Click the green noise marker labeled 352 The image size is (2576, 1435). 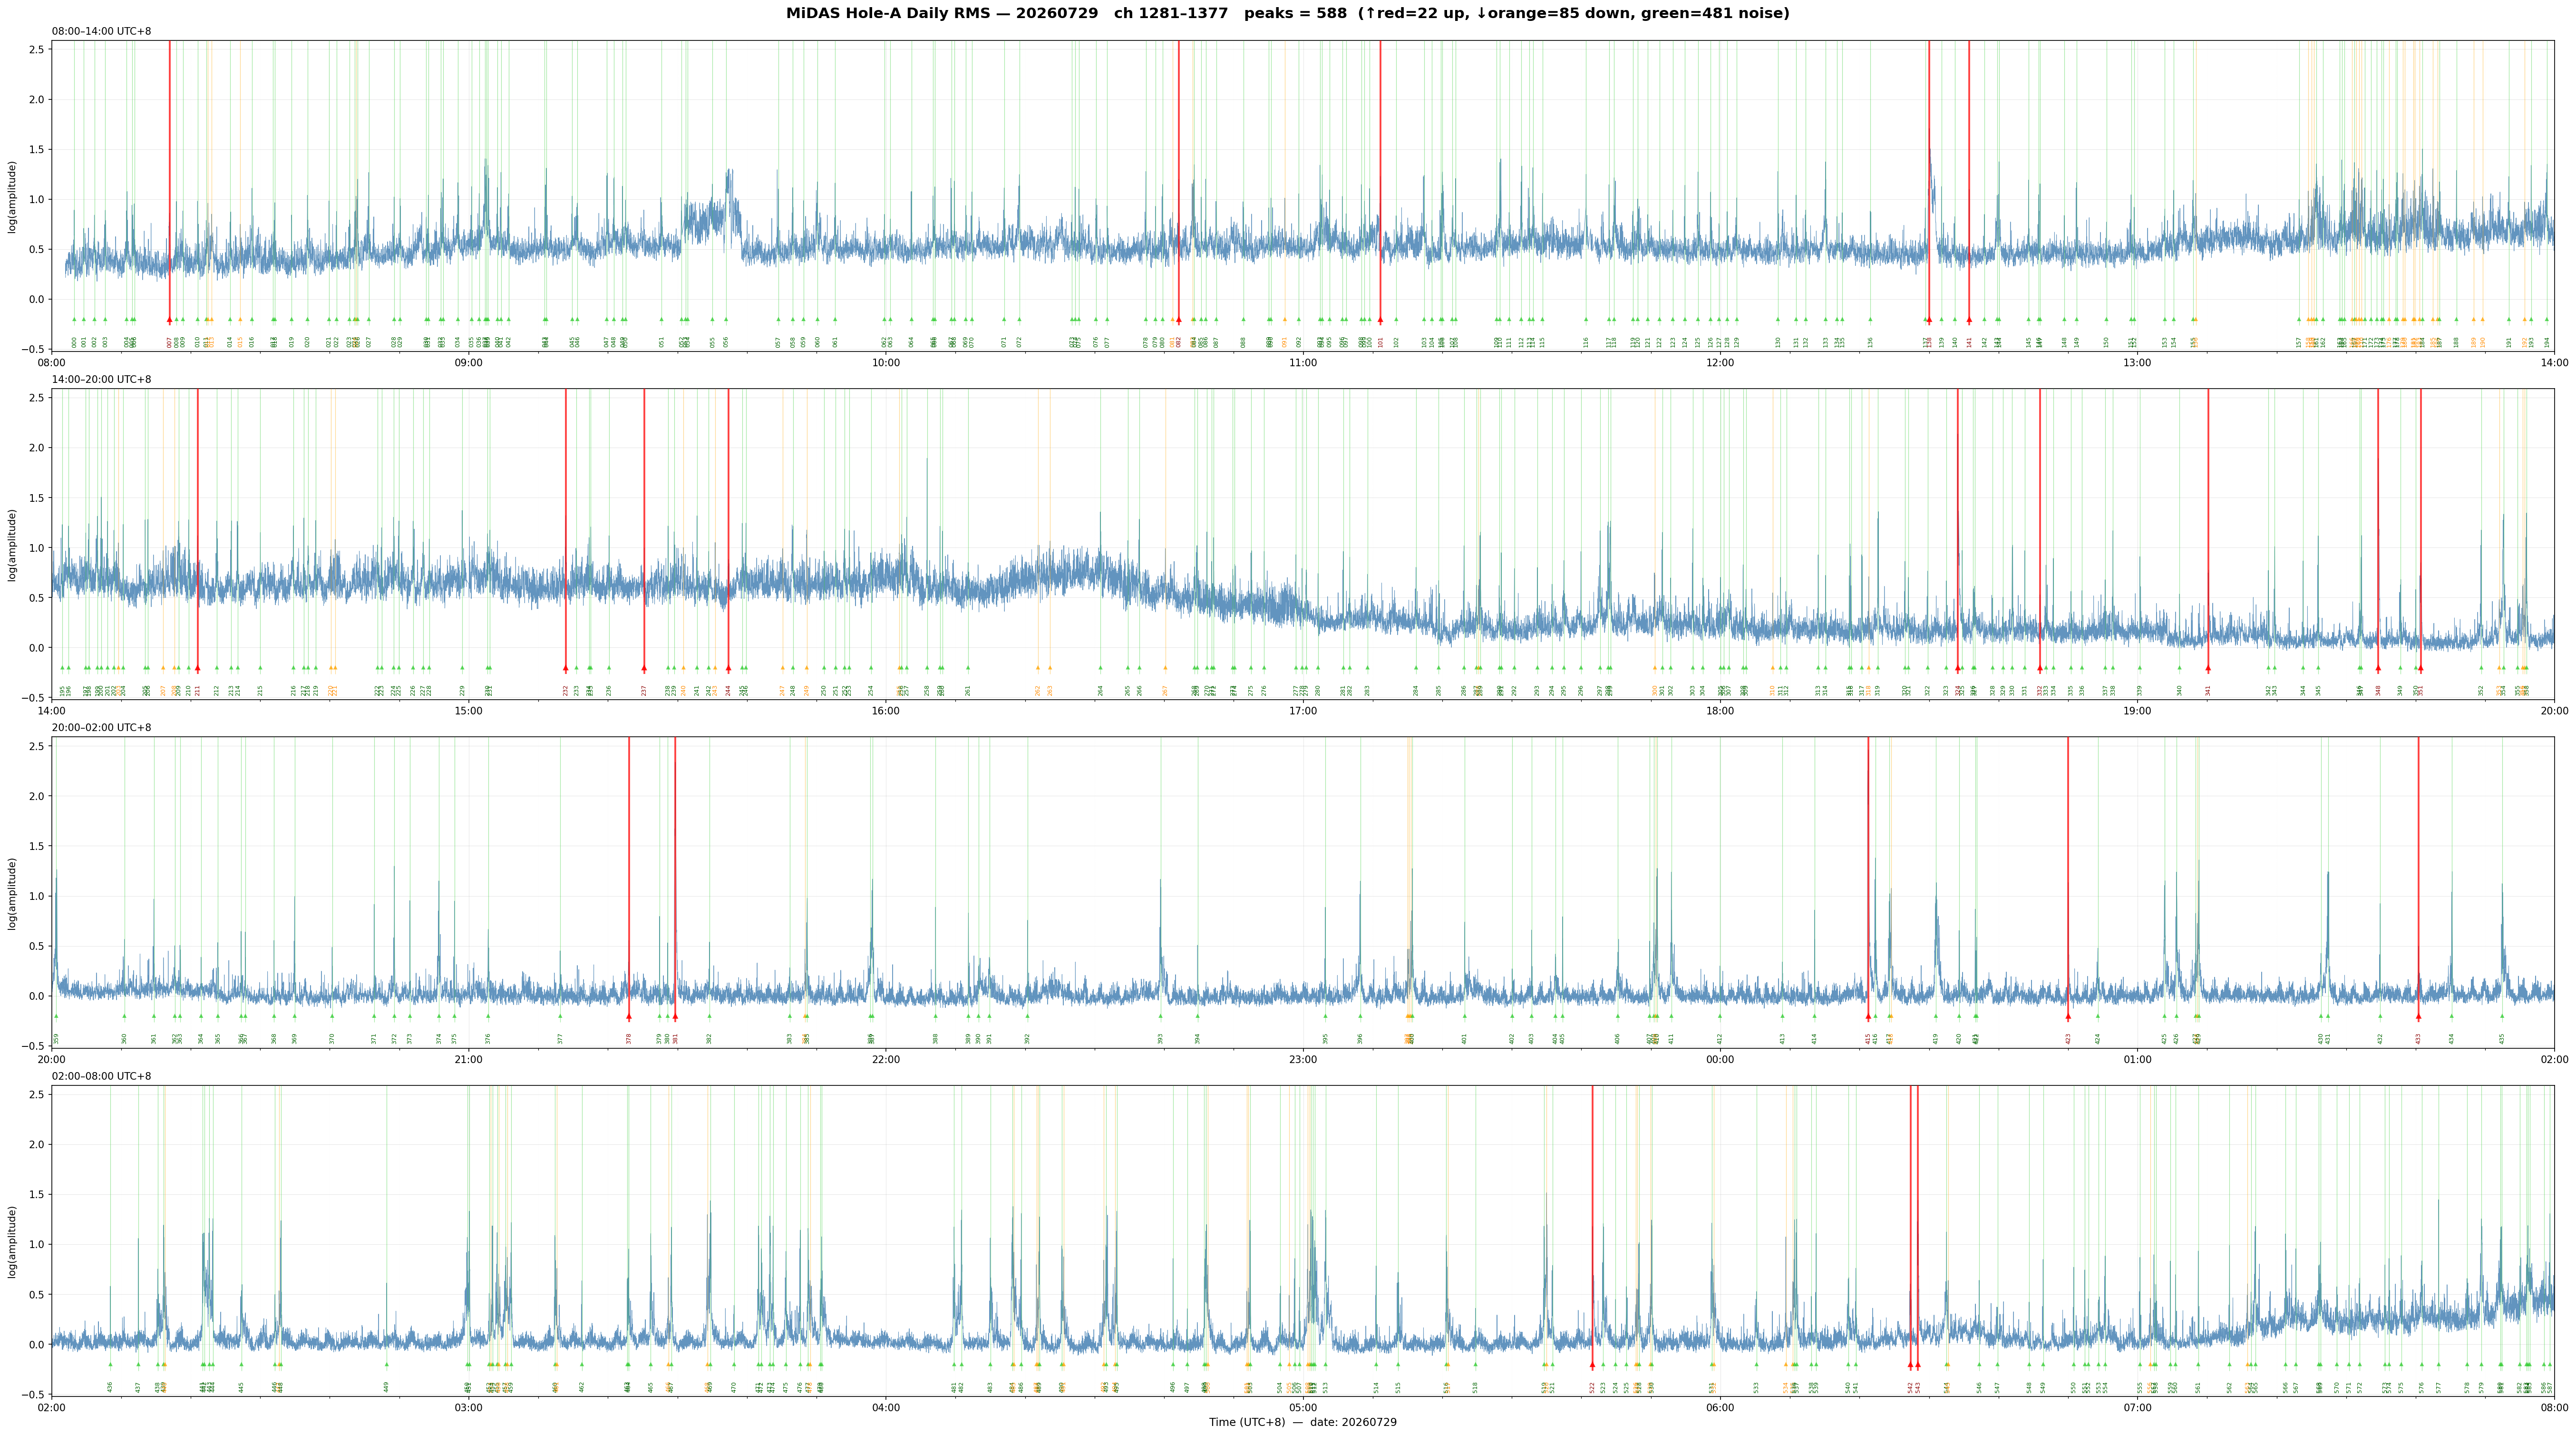click(2481, 668)
